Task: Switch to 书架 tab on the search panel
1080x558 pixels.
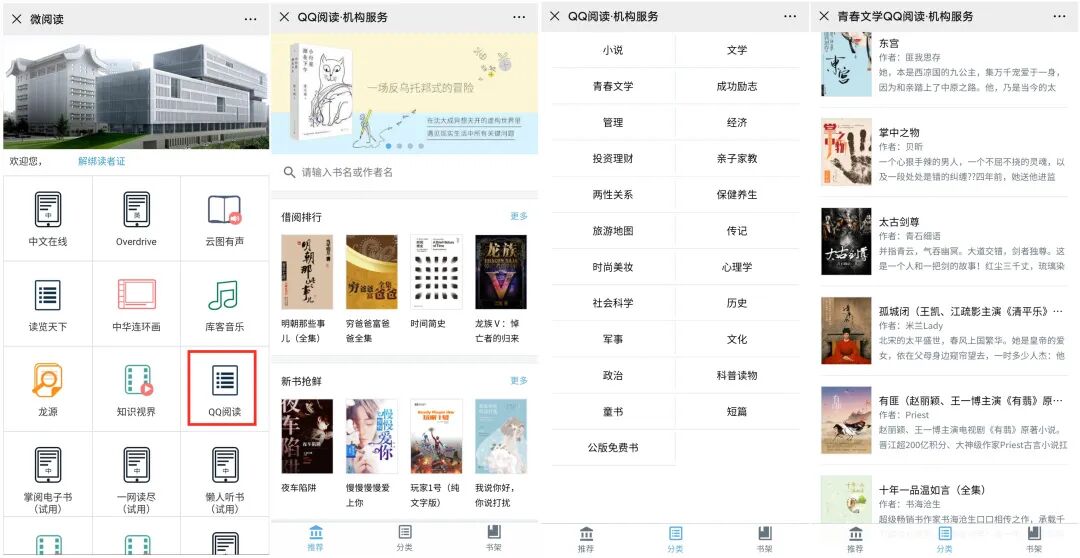Action: pyautogui.click(x=494, y=539)
